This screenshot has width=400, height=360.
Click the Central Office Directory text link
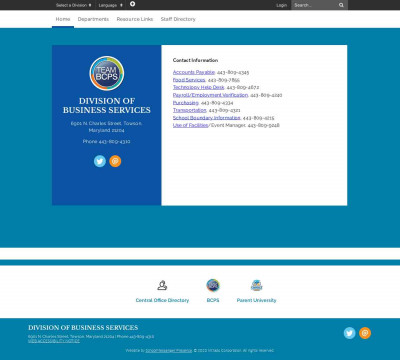point(162,300)
